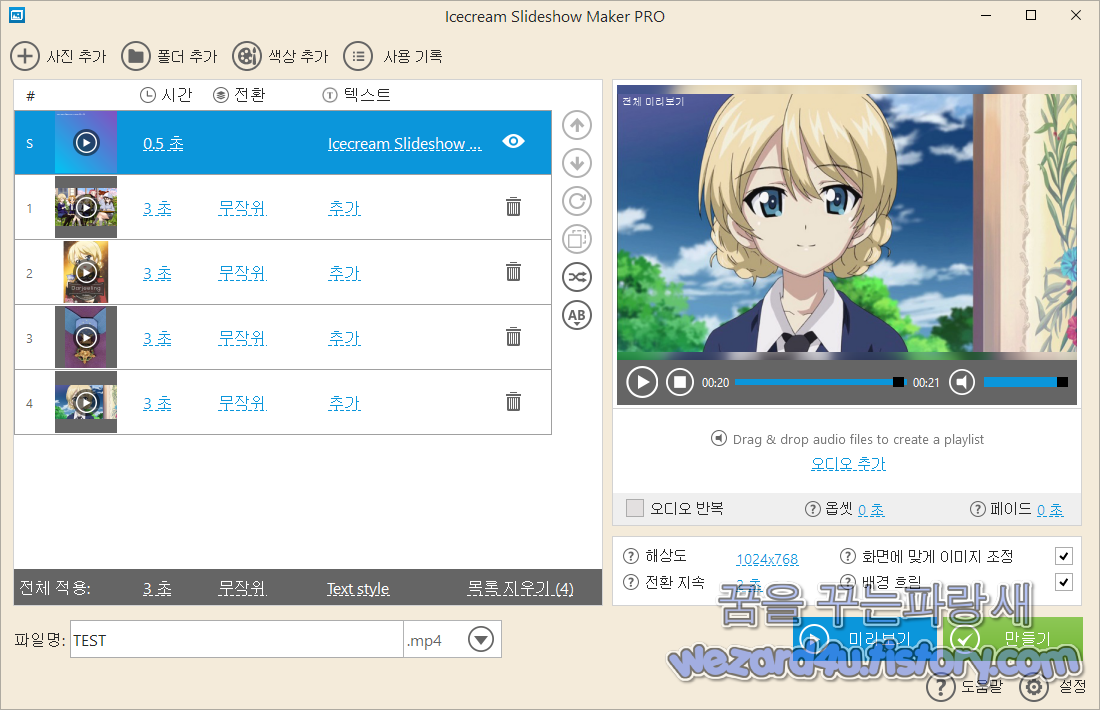This screenshot has height=710, width=1100.
Task: Click the text column header
Action: click(x=356, y=95)
